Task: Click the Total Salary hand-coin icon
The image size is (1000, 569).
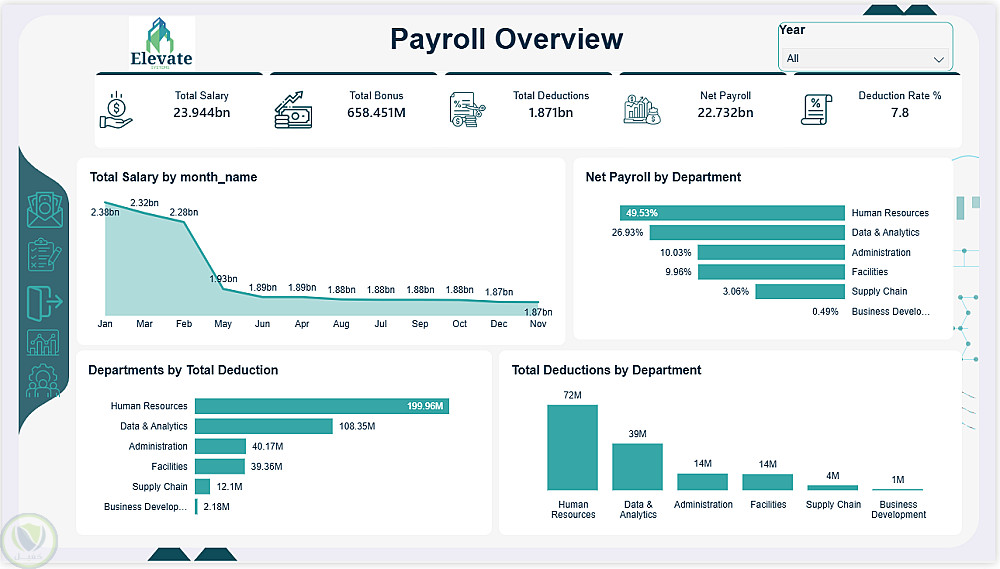Action: click(x=116, y=110)
